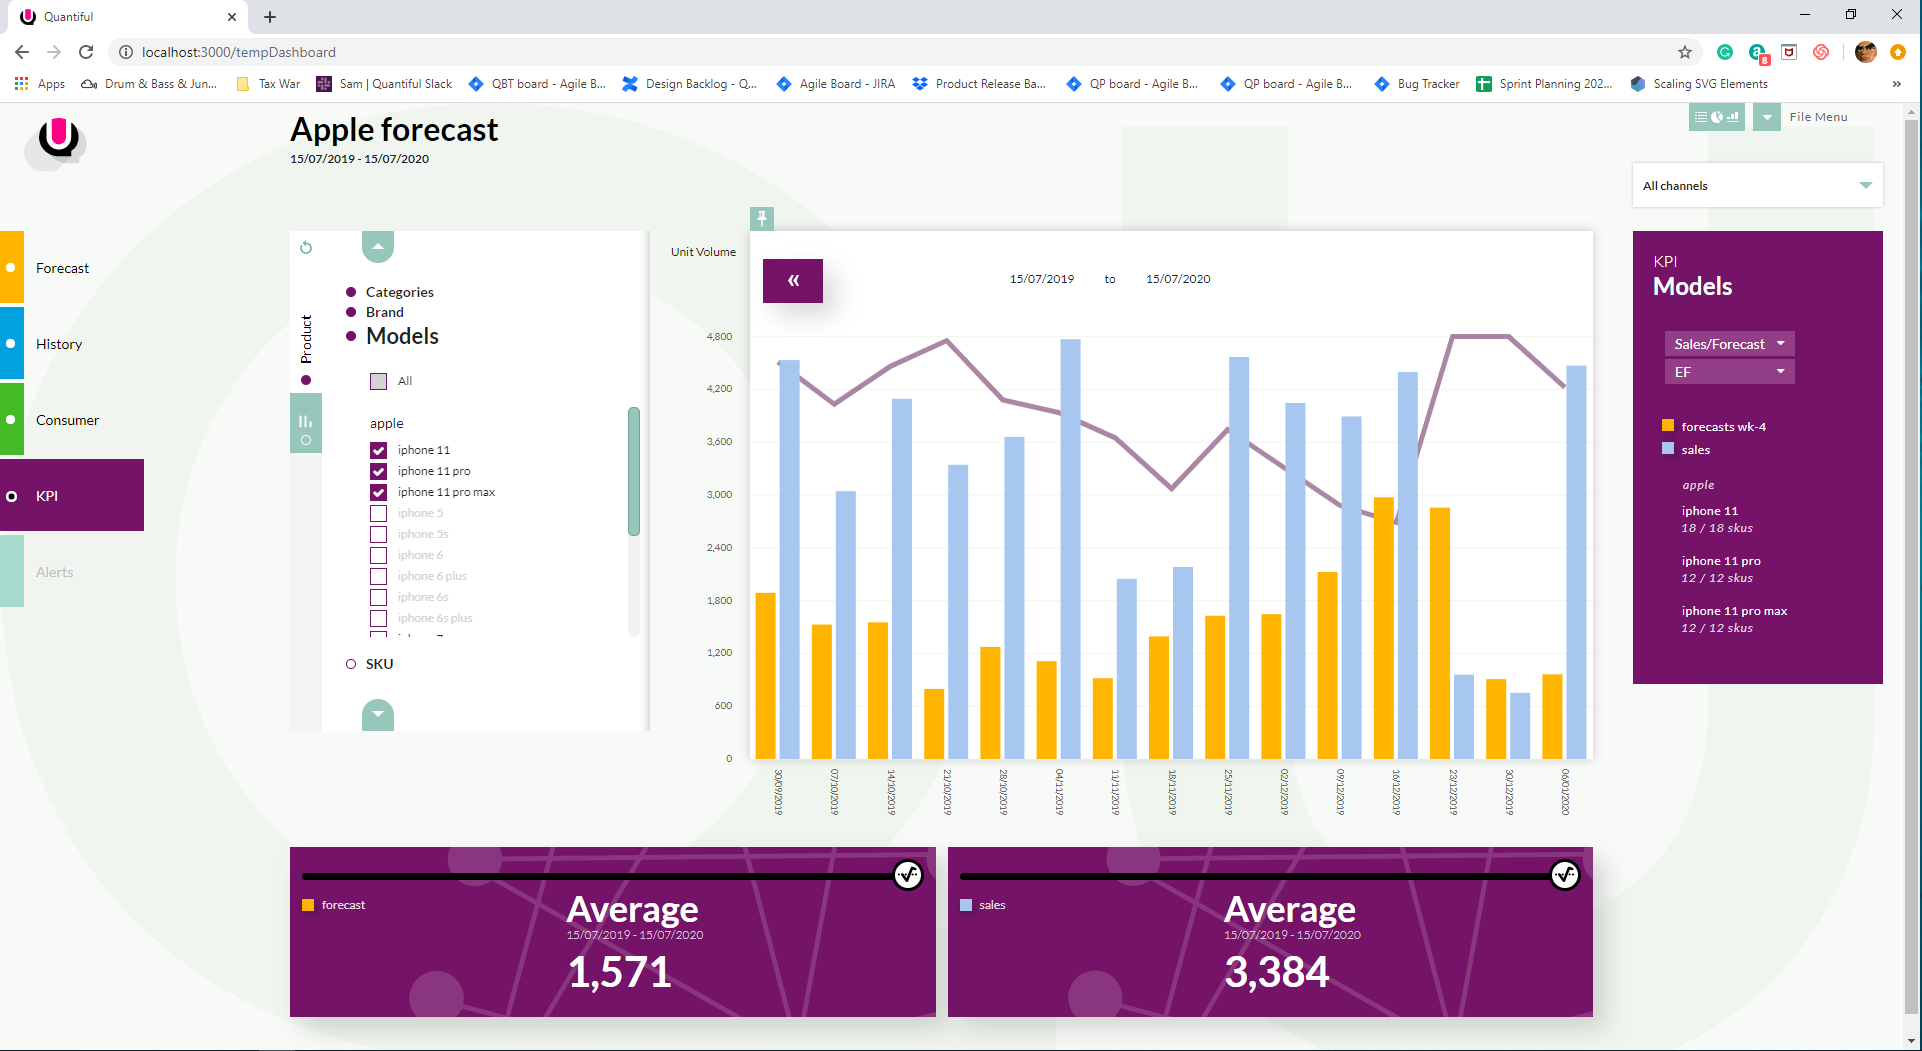
Task: Click the bar chart side tab below Product
Action: click(x=305, y=423)
